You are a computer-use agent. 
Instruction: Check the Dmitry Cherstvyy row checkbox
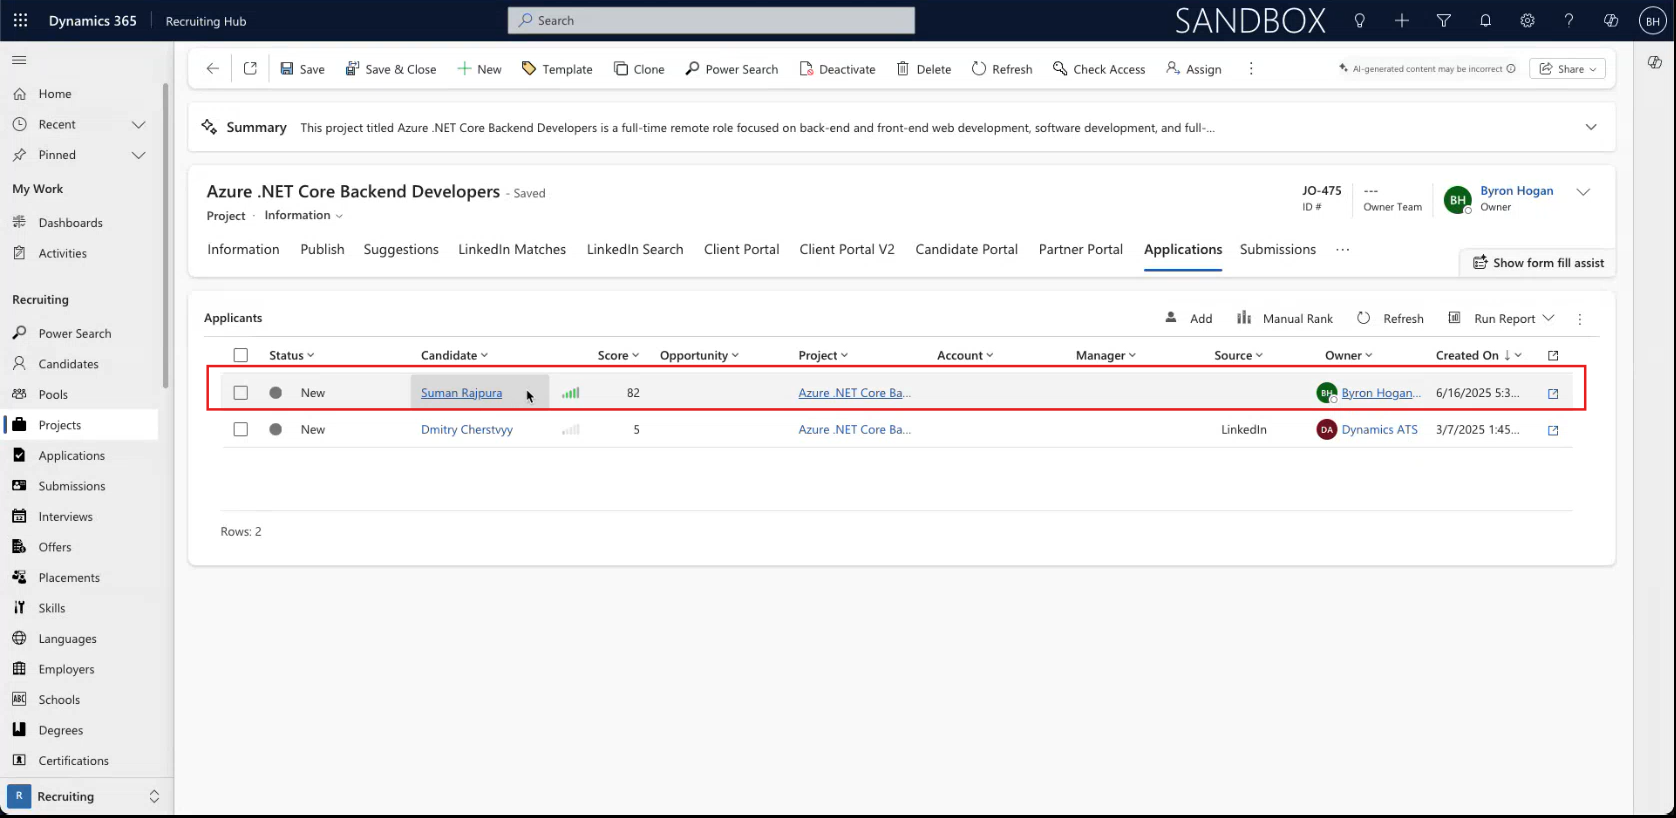click(x=241, y=429)
